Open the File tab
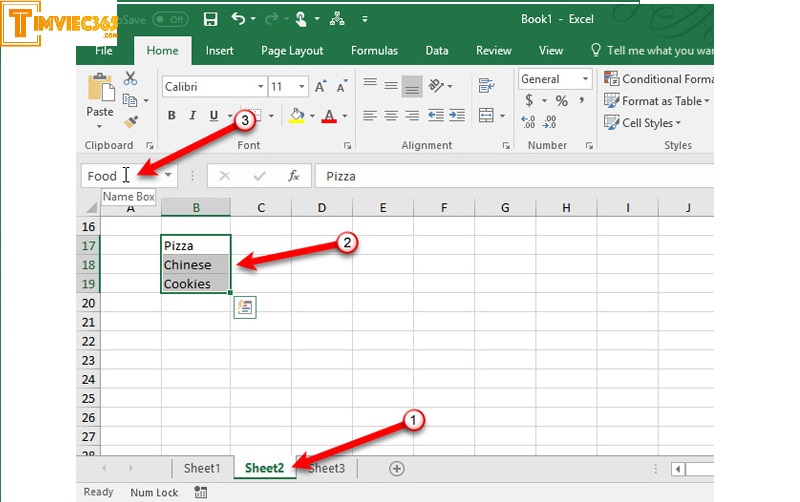 104,51
